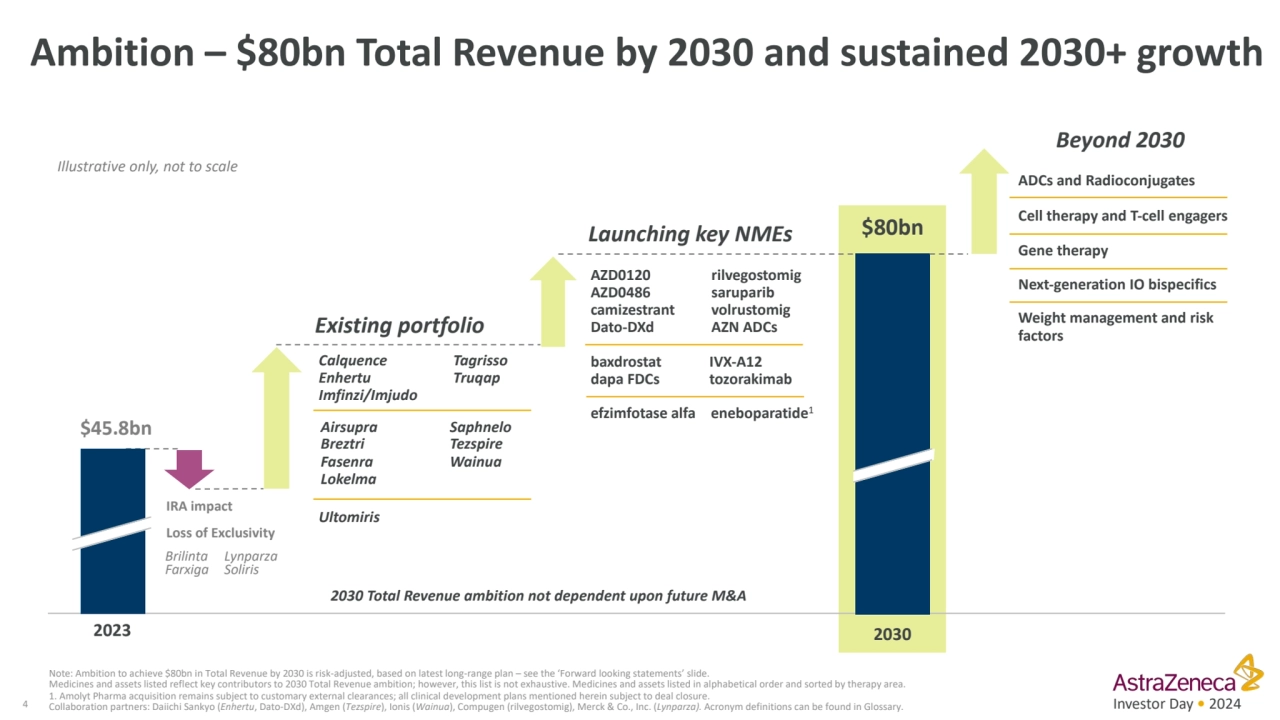Select the $80bn 2030 revenue bar

coord(892,434)
